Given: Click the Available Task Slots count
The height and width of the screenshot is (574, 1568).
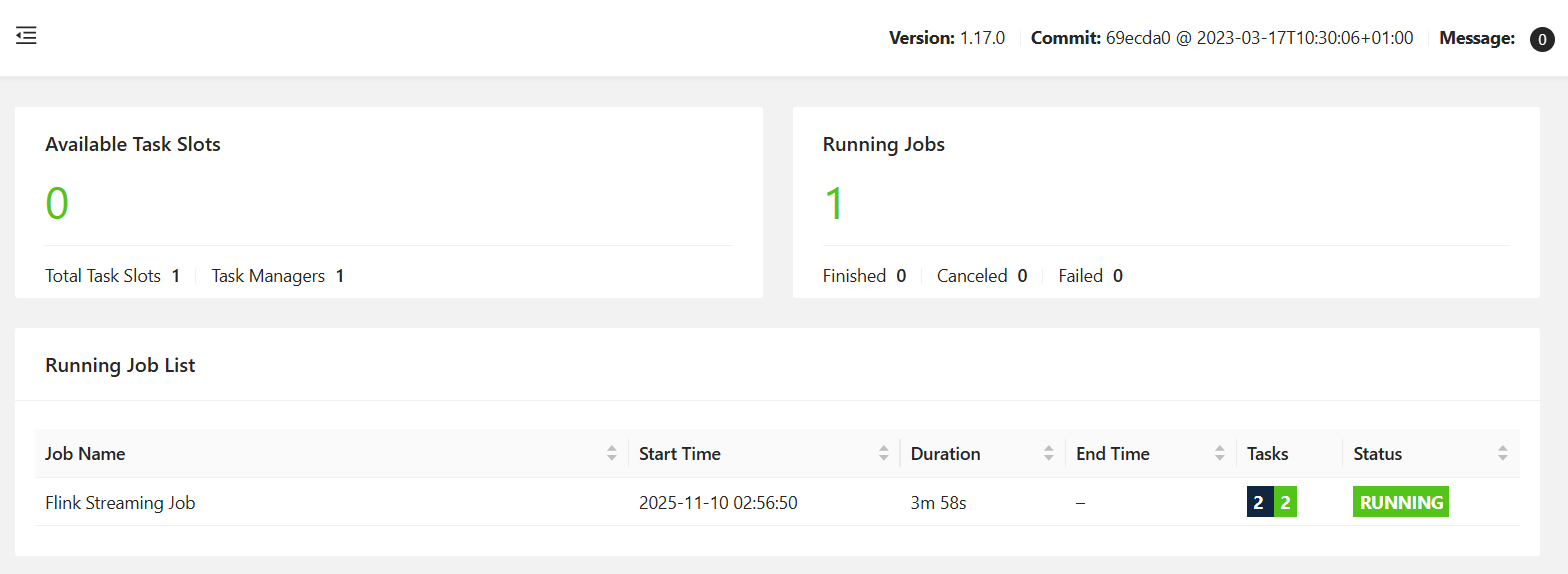Looking at the screenshot, I should pyautogui.click(x=57, y=204).
